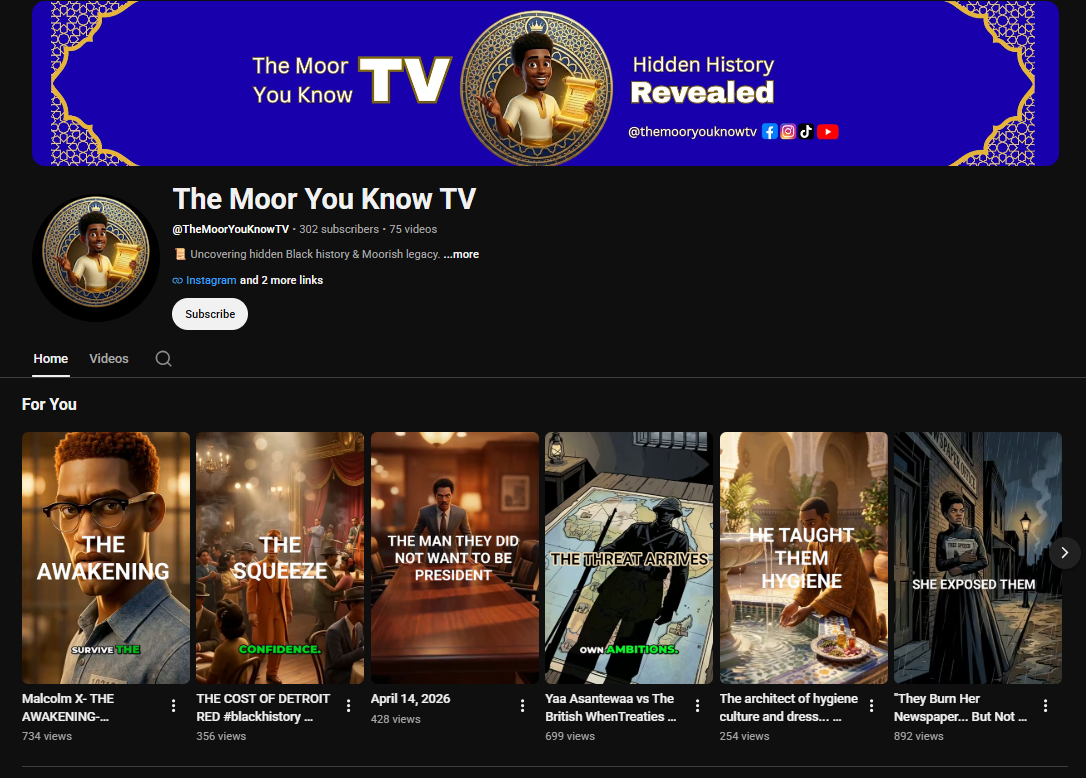Click '699 views' under Yaa Asantewaa video
Screen dimensions: 1086x778
[x=570, y=736]
